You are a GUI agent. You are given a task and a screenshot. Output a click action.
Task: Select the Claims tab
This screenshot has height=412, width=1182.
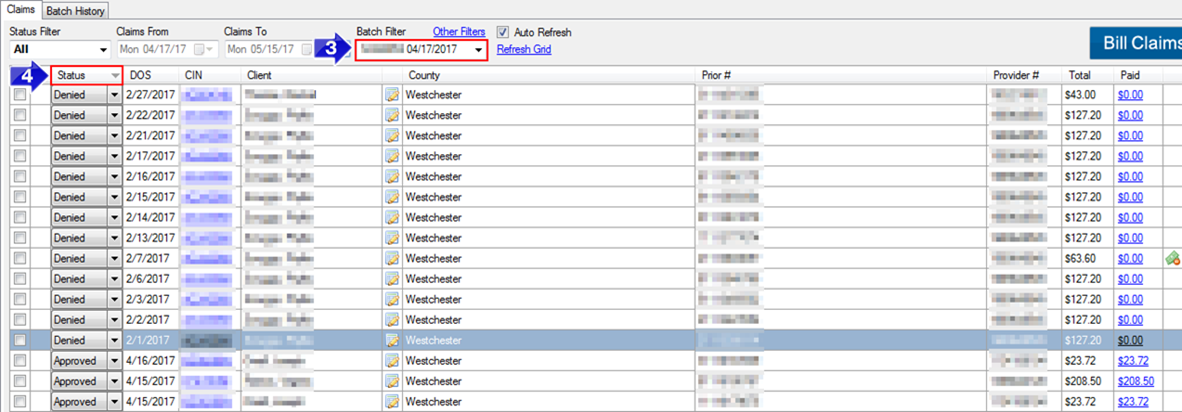[x=21, y=9]
